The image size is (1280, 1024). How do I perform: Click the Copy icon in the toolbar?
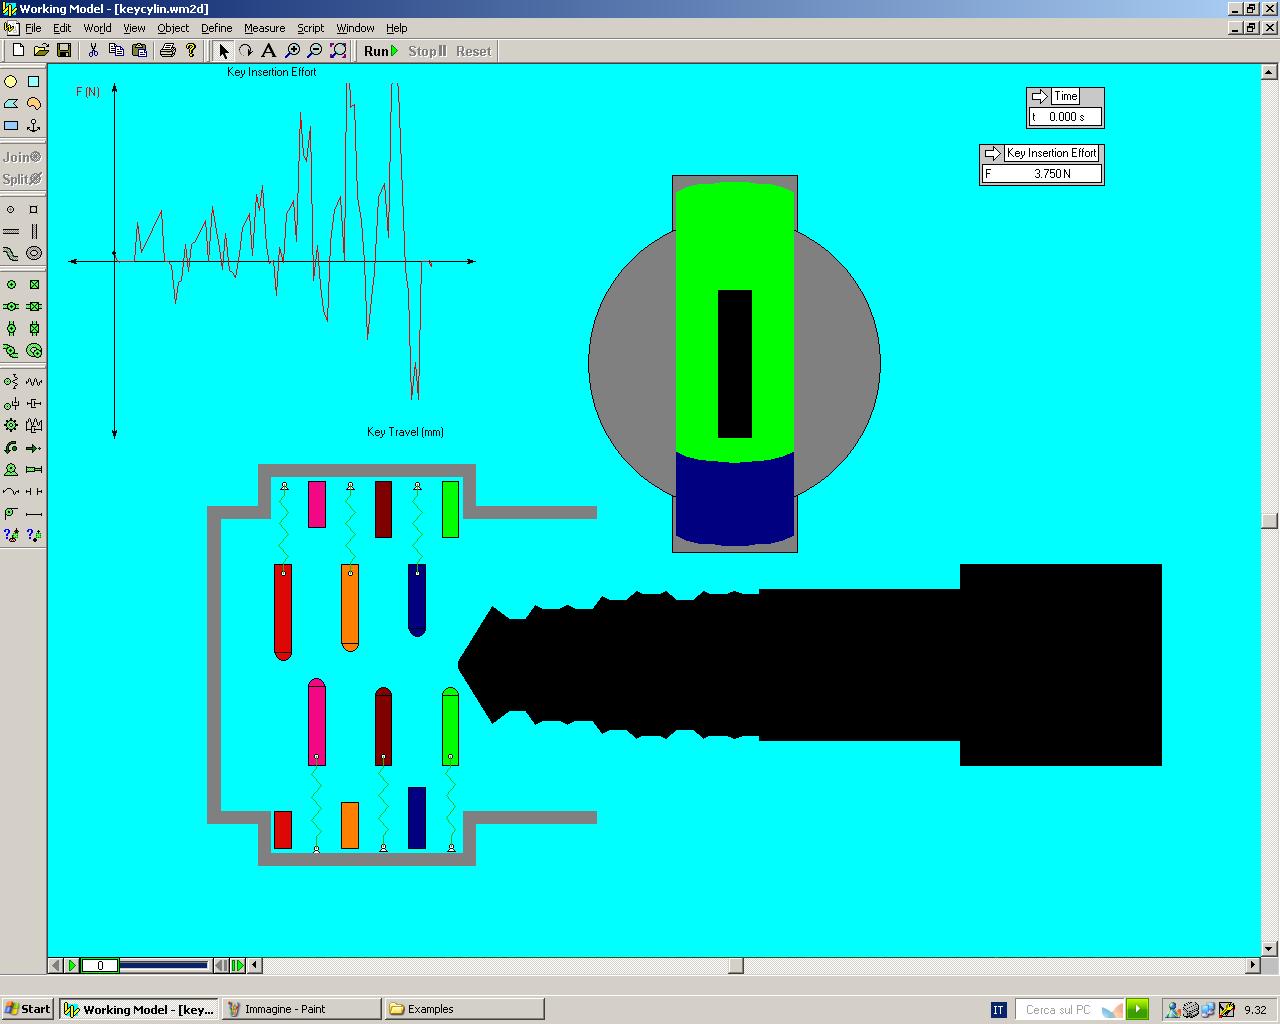pos(116,50)
